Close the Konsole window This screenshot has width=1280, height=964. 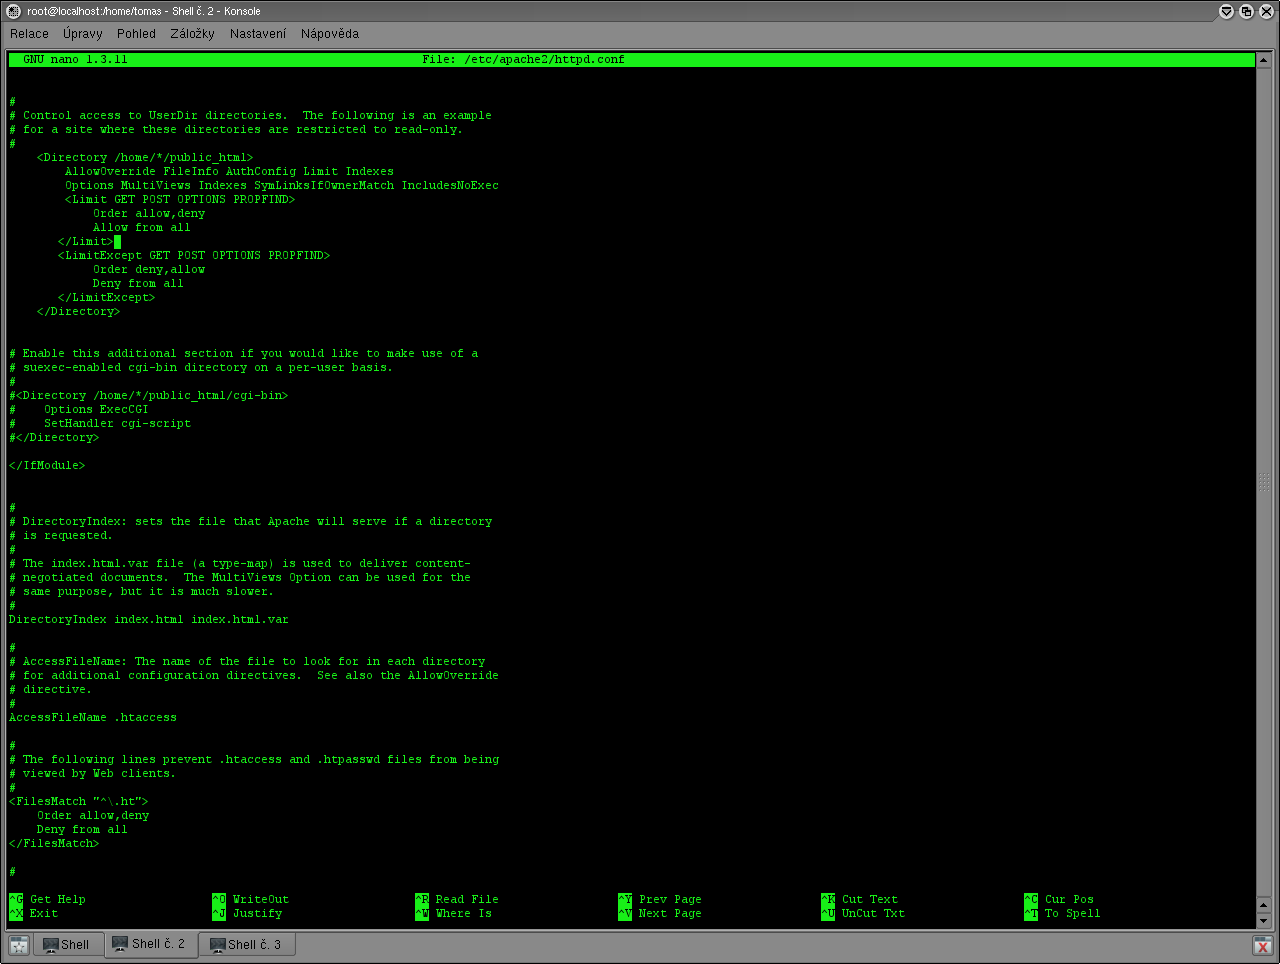tap(1265, 11)
